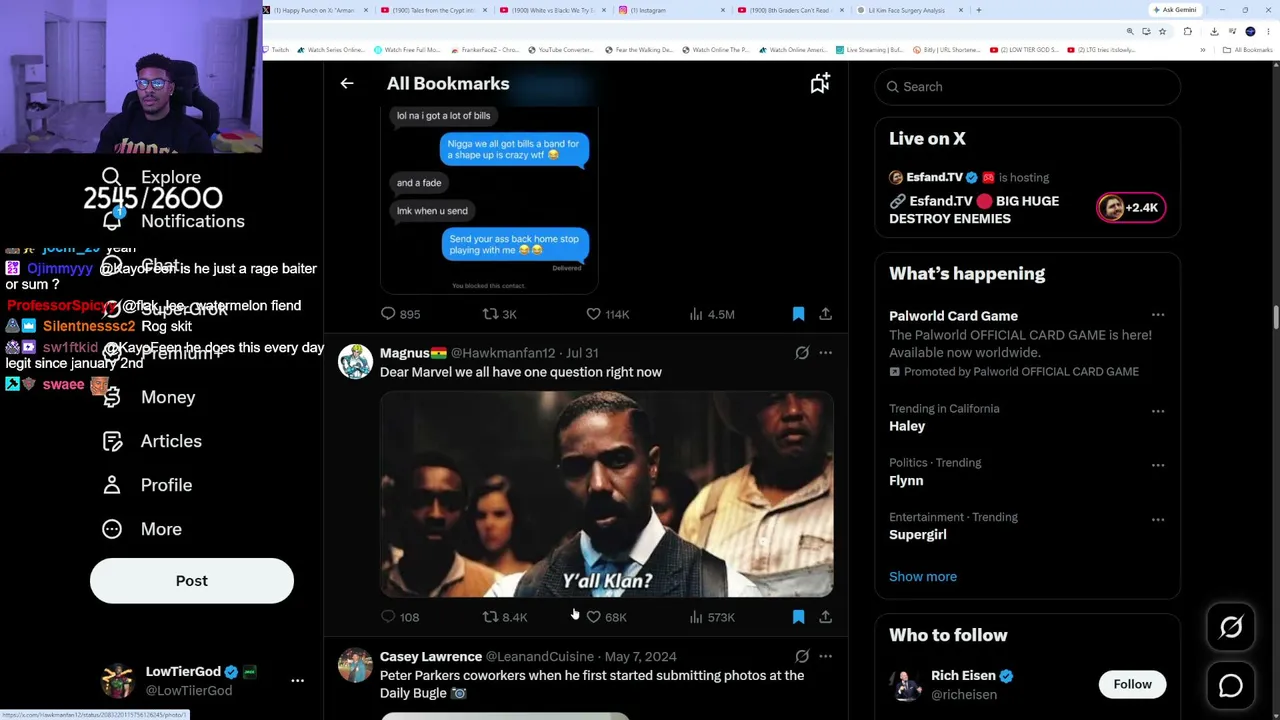Open Grok action on Magnus post
The image size is (1280, 720).
click(x=802, y=353)
